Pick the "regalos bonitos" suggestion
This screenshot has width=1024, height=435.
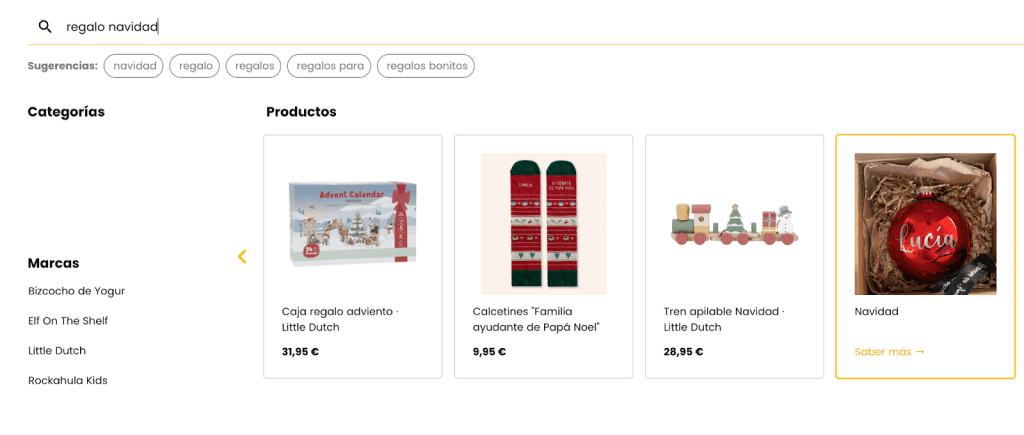426,66
